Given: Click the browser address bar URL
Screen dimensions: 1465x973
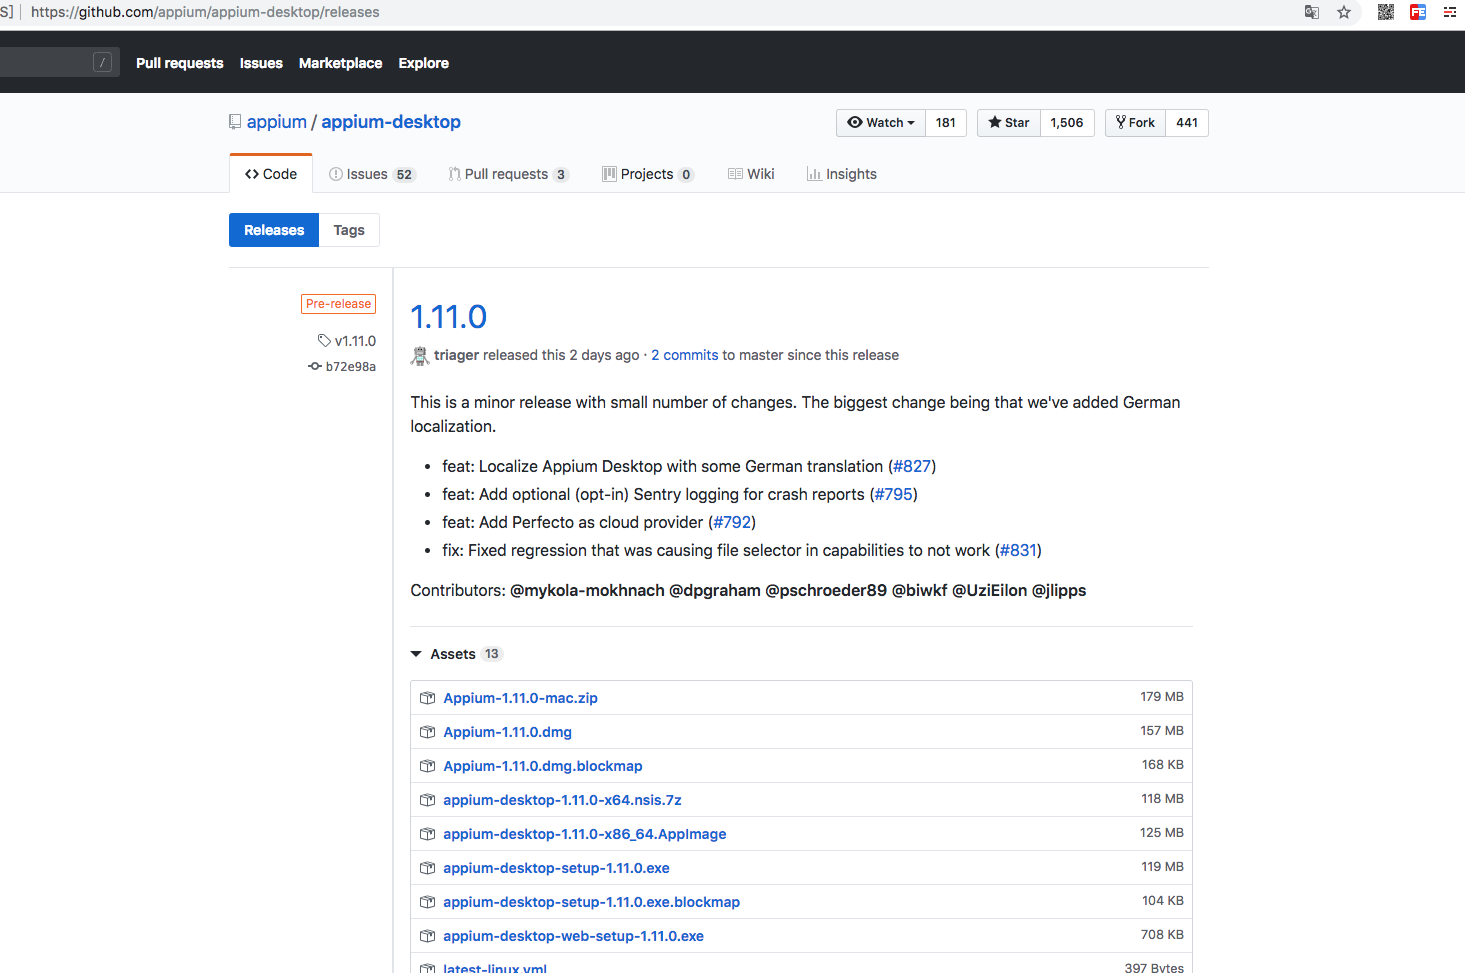Looking at the screenshot, I should pos(205,12).
